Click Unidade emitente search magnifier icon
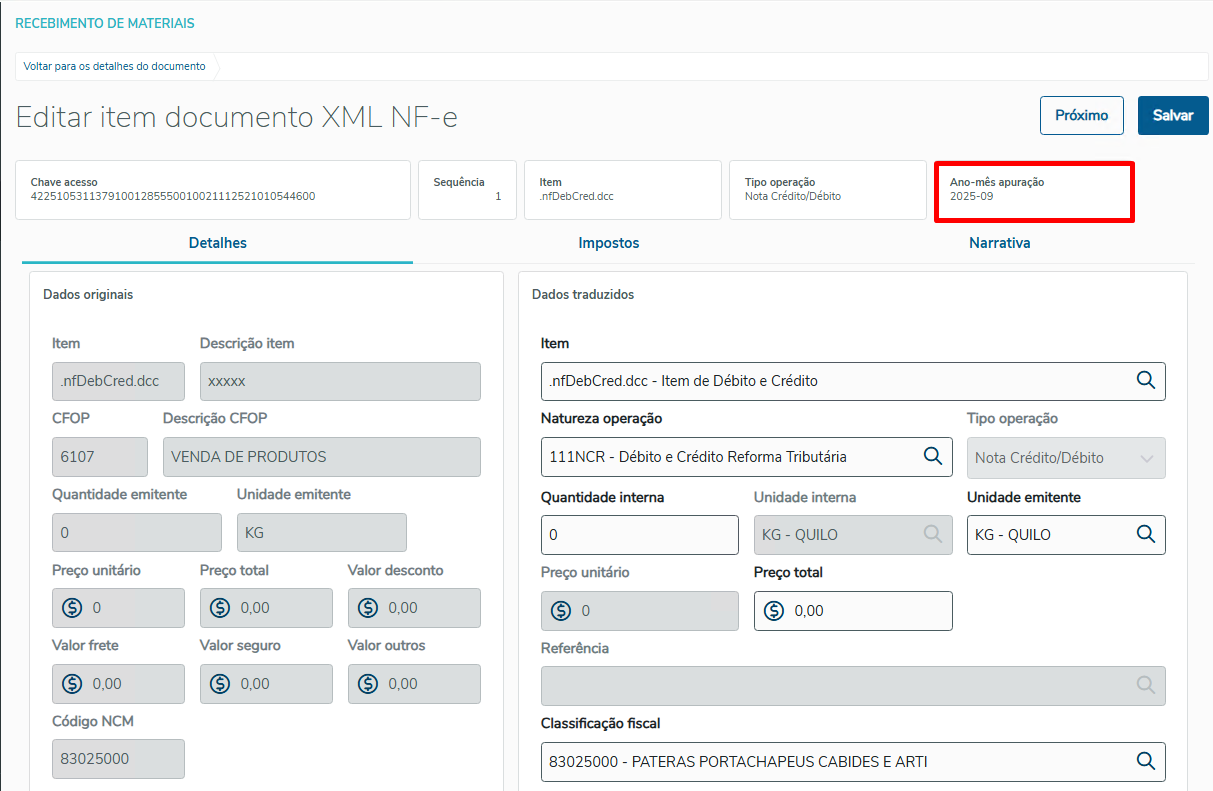 click(1145, 534)
